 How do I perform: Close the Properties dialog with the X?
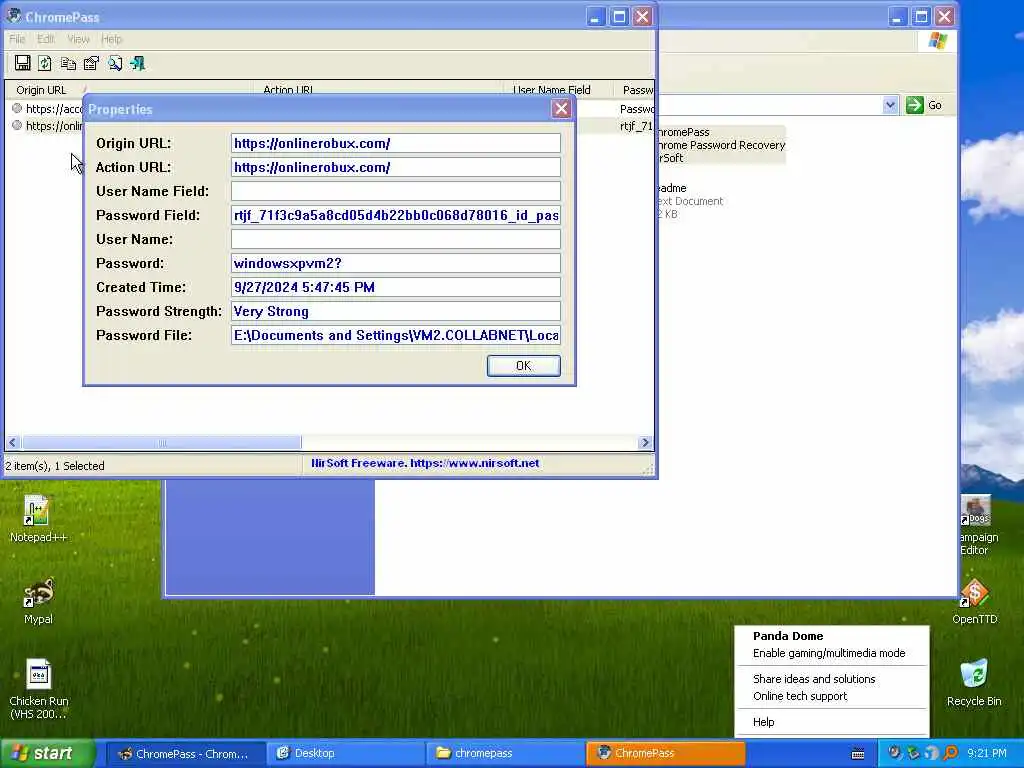pos(561,109)
